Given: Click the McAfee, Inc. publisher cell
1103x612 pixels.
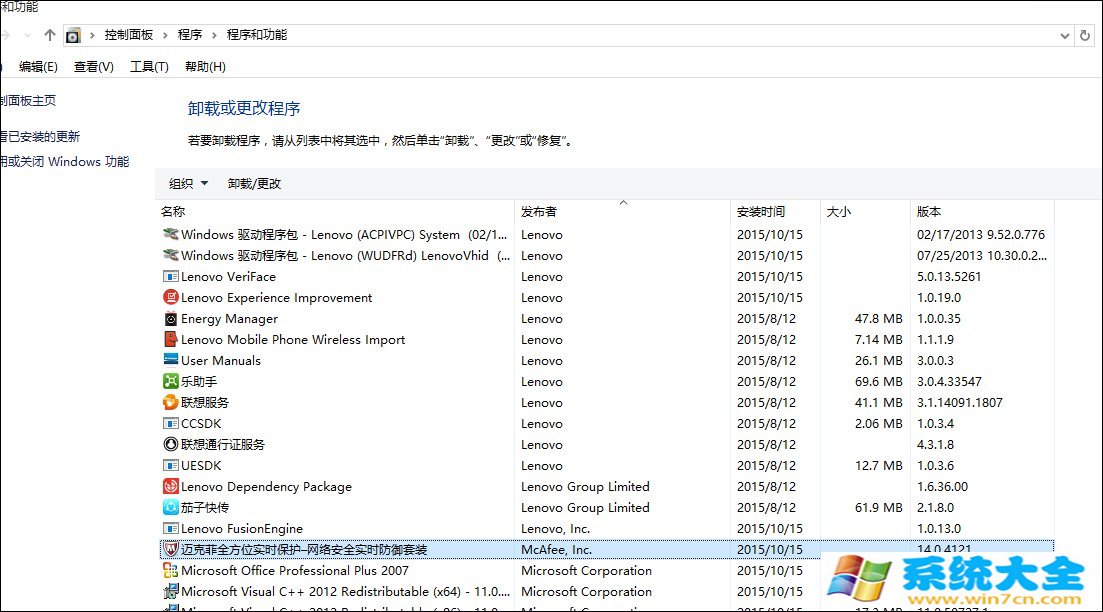Looking at the screenshot, I should (x=556, y=549).
